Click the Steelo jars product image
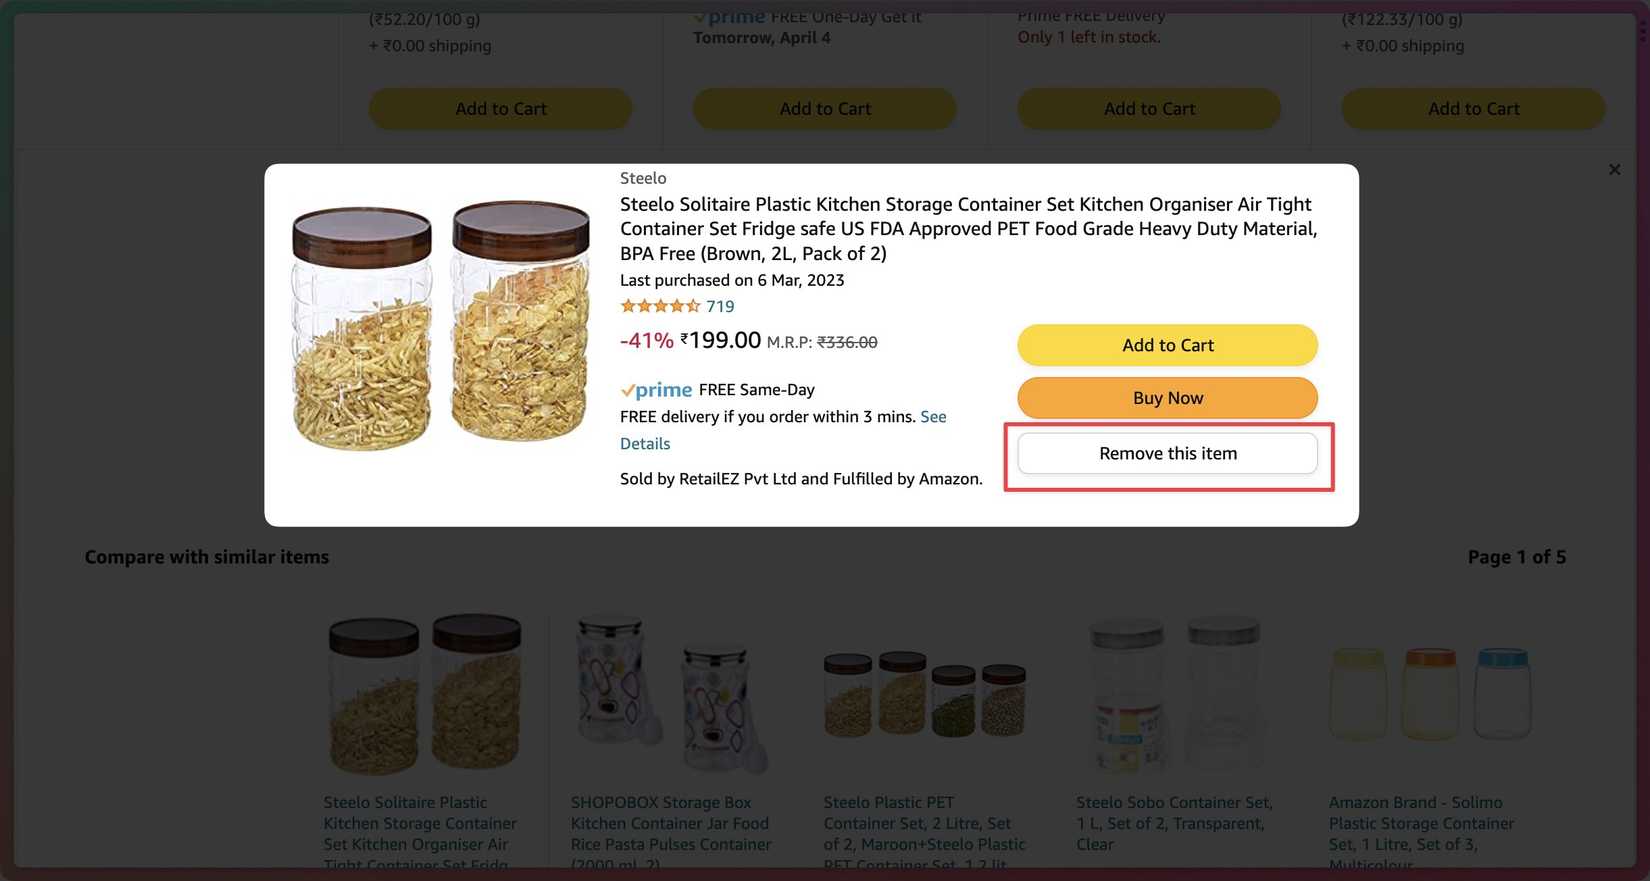The image size is (1650, 881). [x=440, y=325]
